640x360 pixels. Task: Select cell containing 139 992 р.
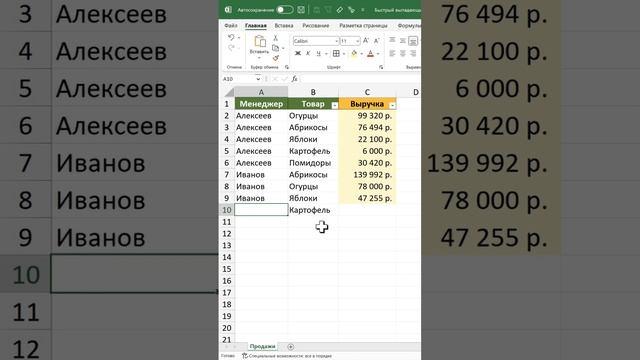367,175
